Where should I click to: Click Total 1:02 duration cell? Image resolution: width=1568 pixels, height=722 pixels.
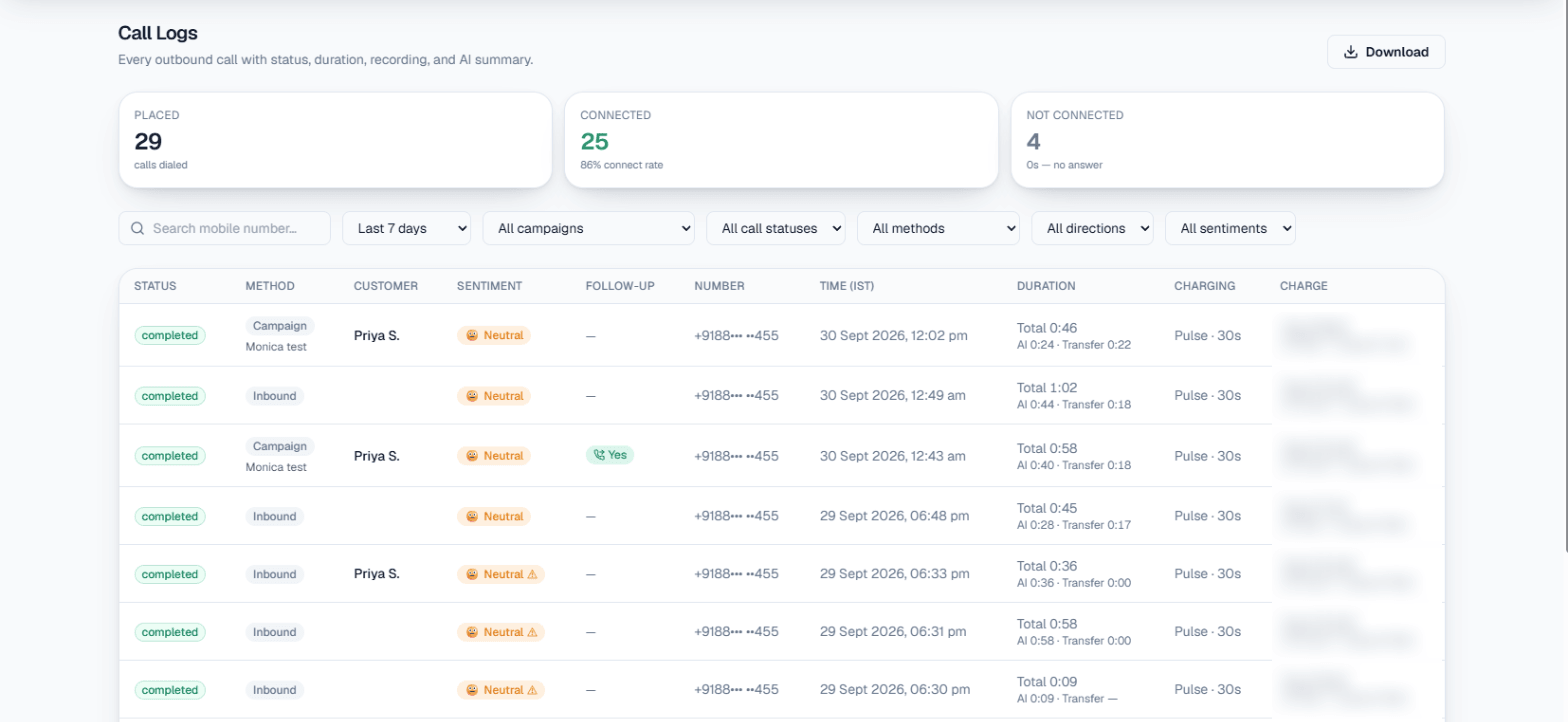(x=1075, y=396)
